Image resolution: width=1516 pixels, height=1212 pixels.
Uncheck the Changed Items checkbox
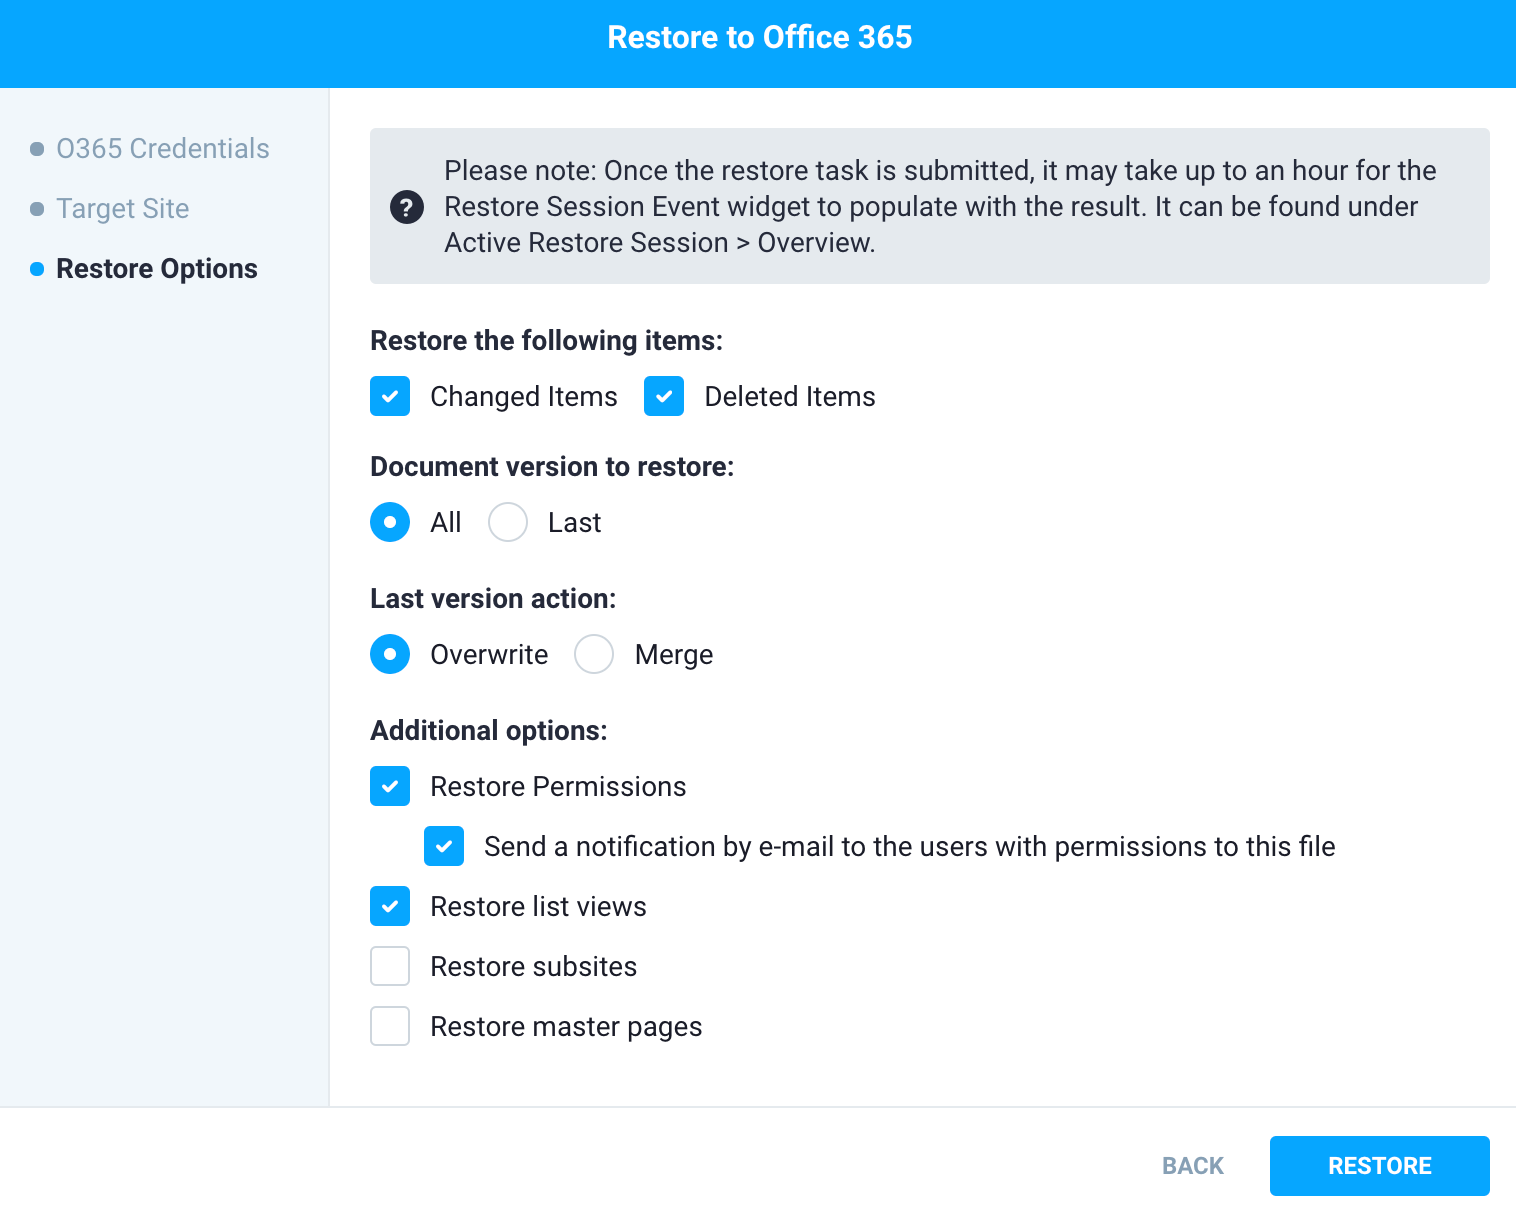[390, 396]
